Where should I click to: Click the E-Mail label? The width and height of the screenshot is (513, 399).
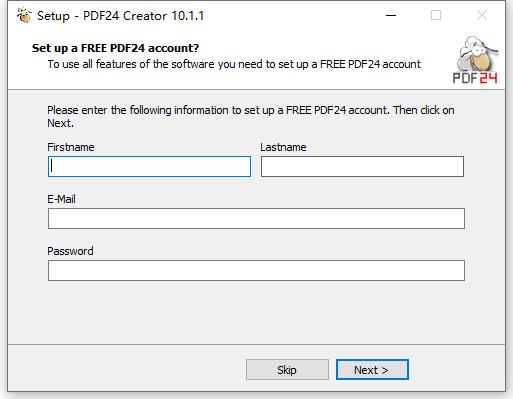(61, 199)
